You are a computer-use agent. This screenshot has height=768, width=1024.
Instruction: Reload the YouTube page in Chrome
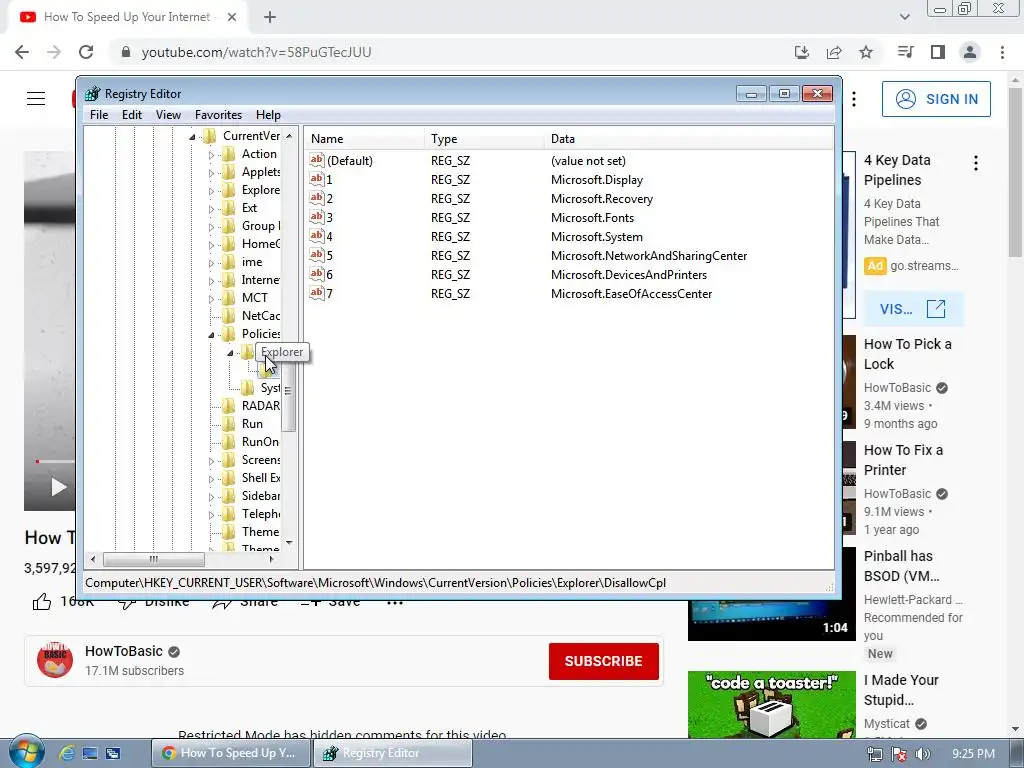(x=86, y=52)
